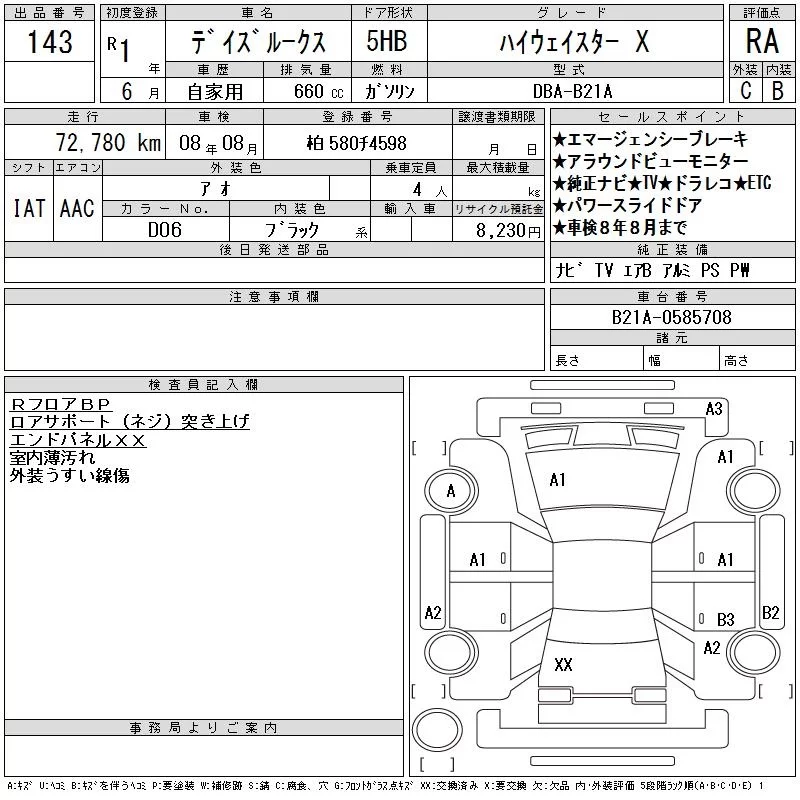This screenshot has width=800, height=800.
Task: Click sales point アラウンドビューモニター
Action: [x=650, y=162]
